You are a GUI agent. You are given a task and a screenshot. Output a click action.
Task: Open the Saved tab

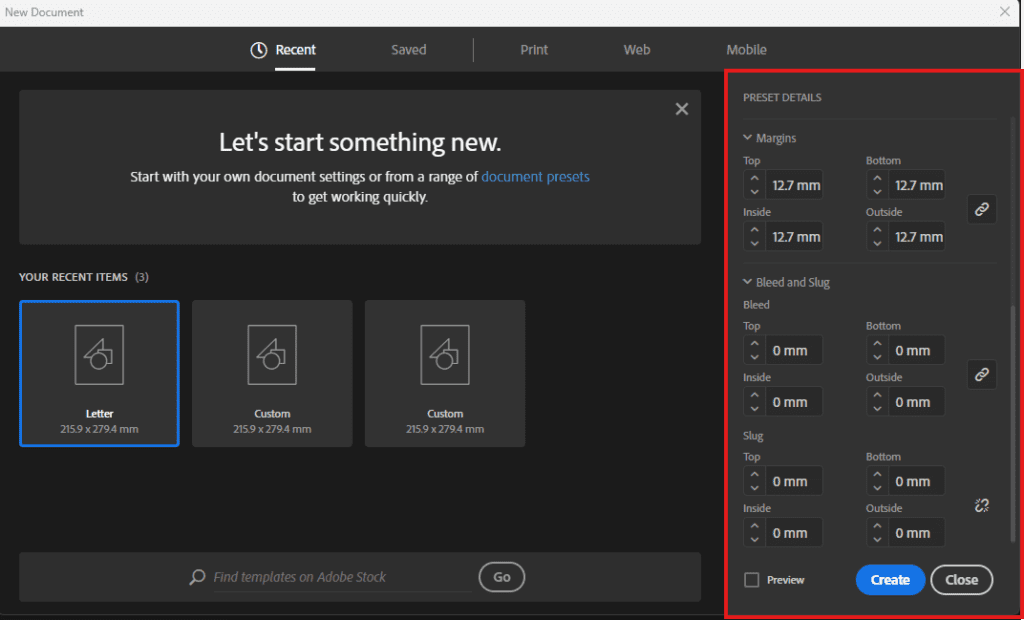(x=408, y=50)
